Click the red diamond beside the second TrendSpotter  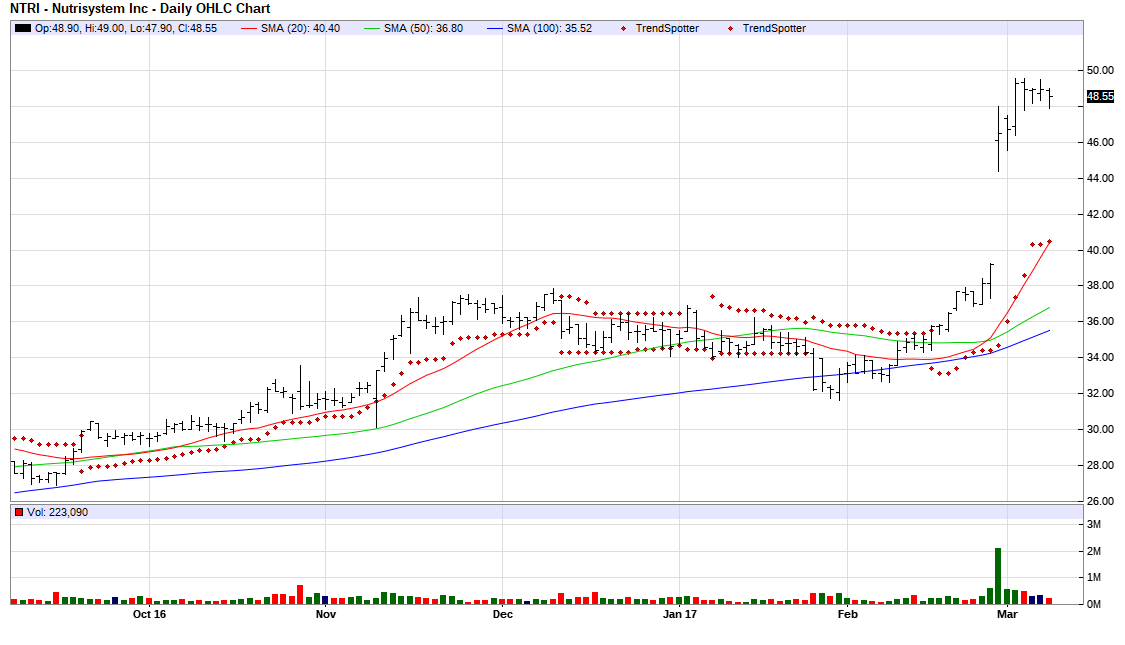(x=730, y=29)
